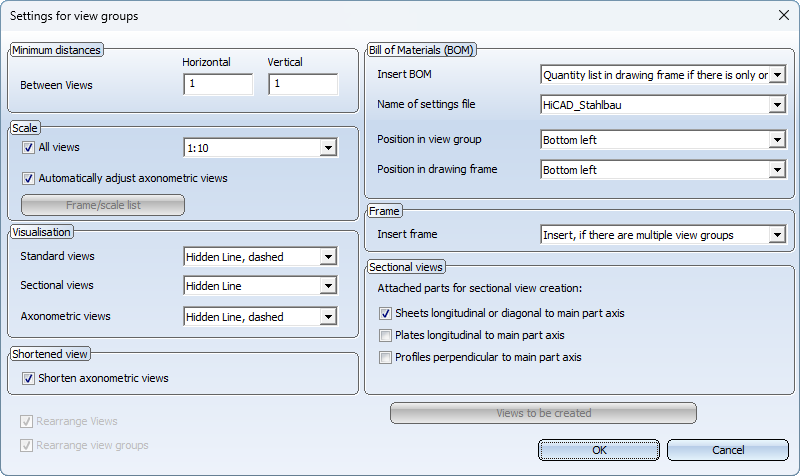Image resolution: width=800 pixels, height=476 pixels.
Task: Toggle Shorten axonometric views checkbox
Action: (28, 379)
